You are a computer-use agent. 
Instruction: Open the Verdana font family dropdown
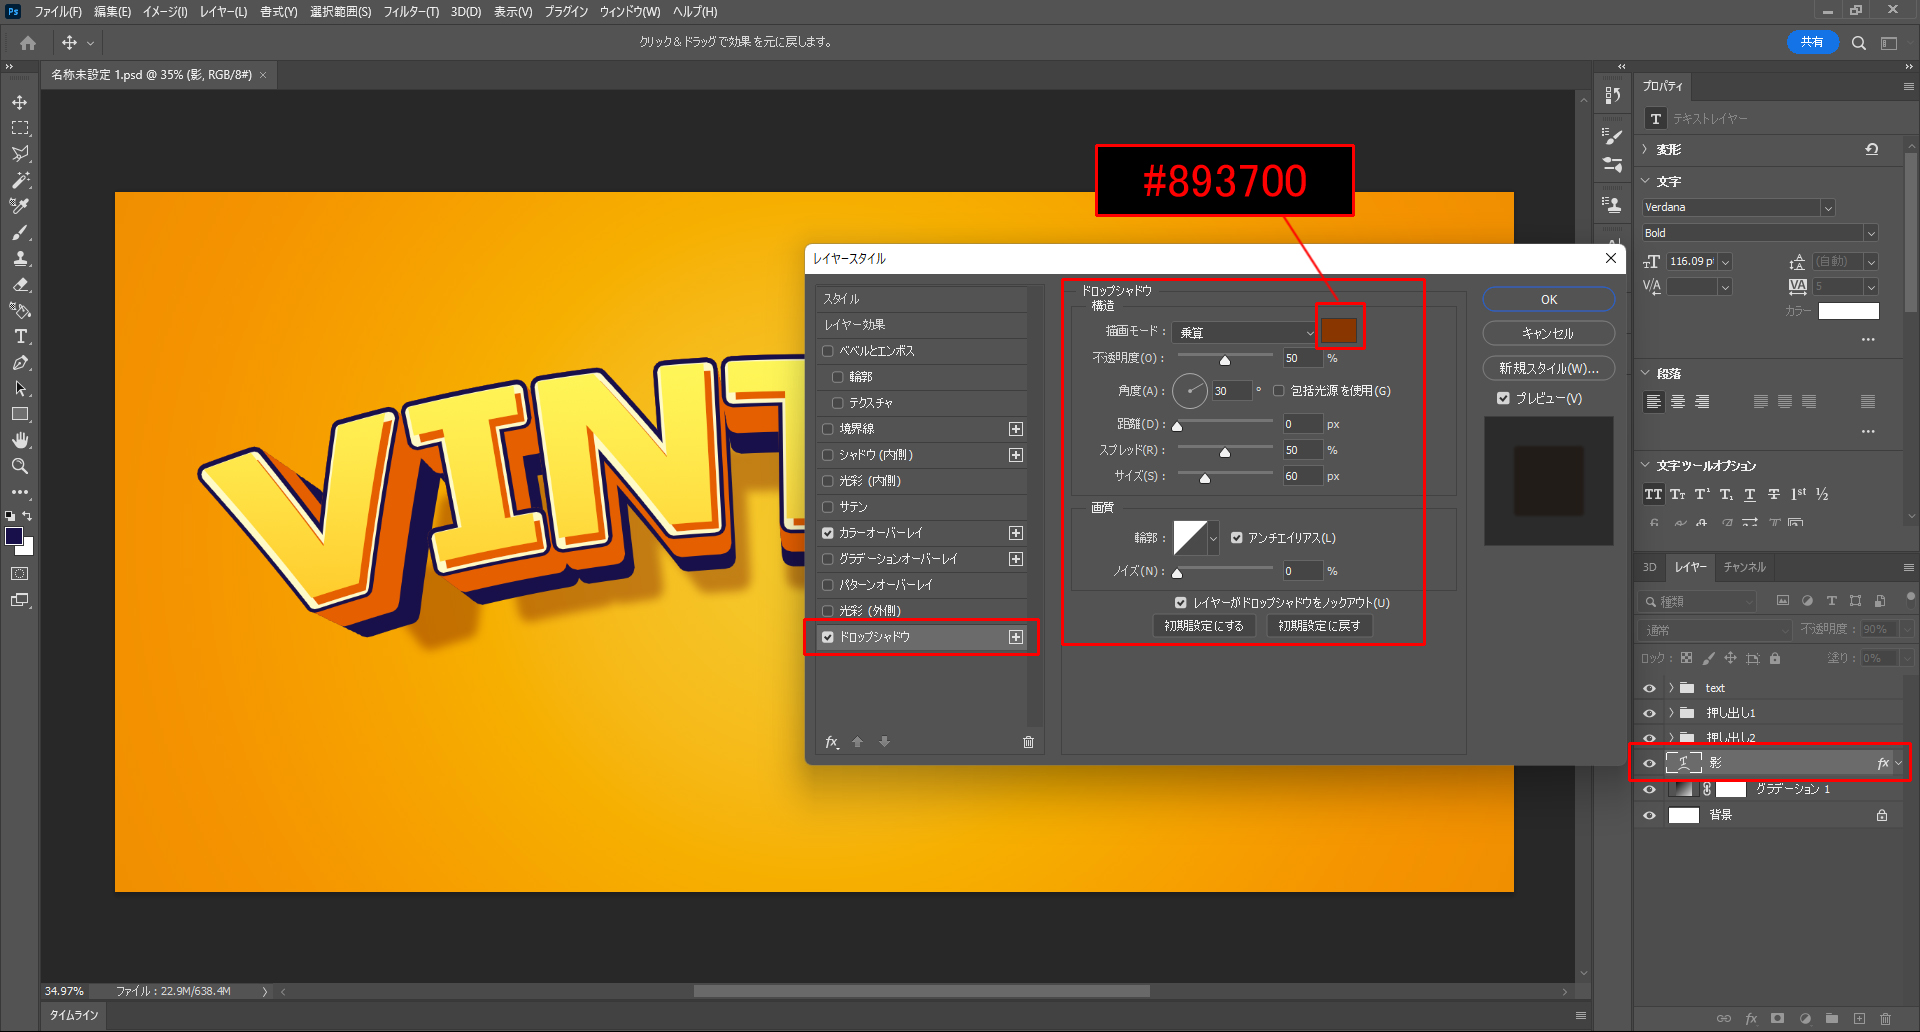point(1828,208)
